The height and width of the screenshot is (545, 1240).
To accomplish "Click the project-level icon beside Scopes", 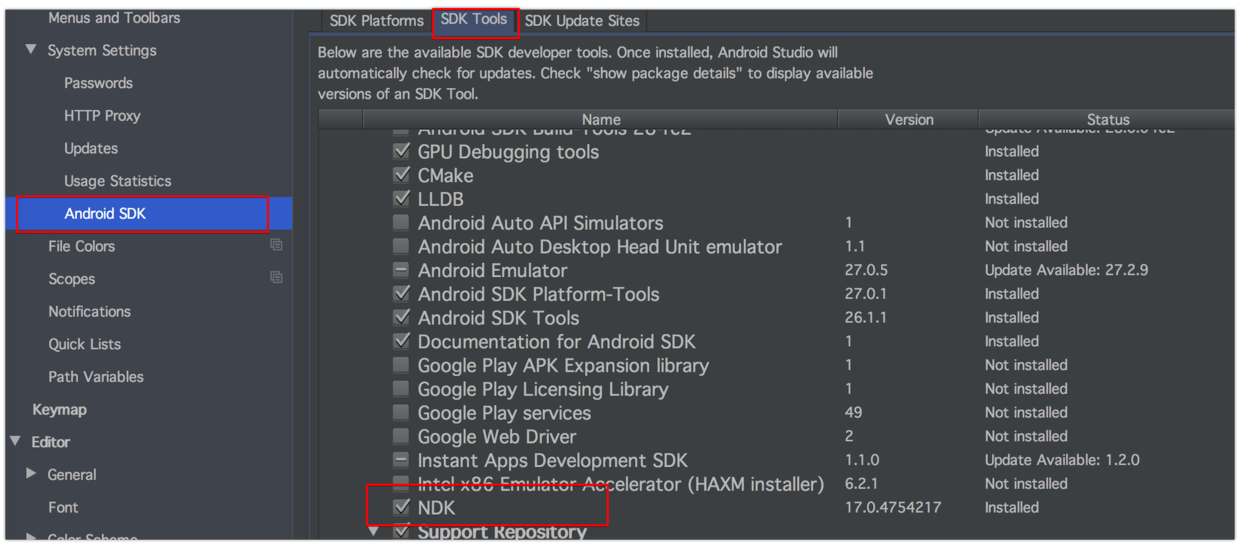I will coord(276,279).
